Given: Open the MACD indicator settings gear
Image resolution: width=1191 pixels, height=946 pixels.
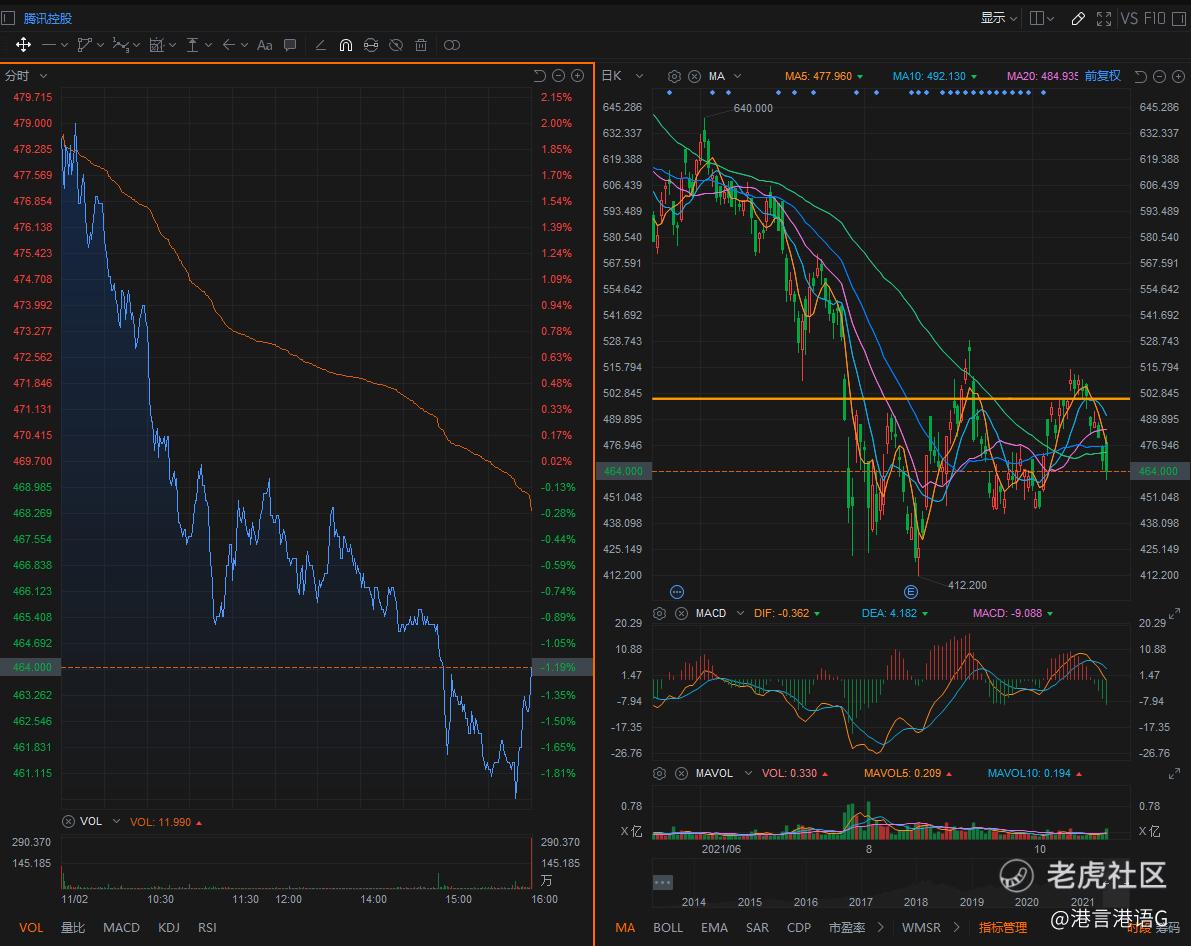Looking at the screenshot, I should [x=659, y=613].
